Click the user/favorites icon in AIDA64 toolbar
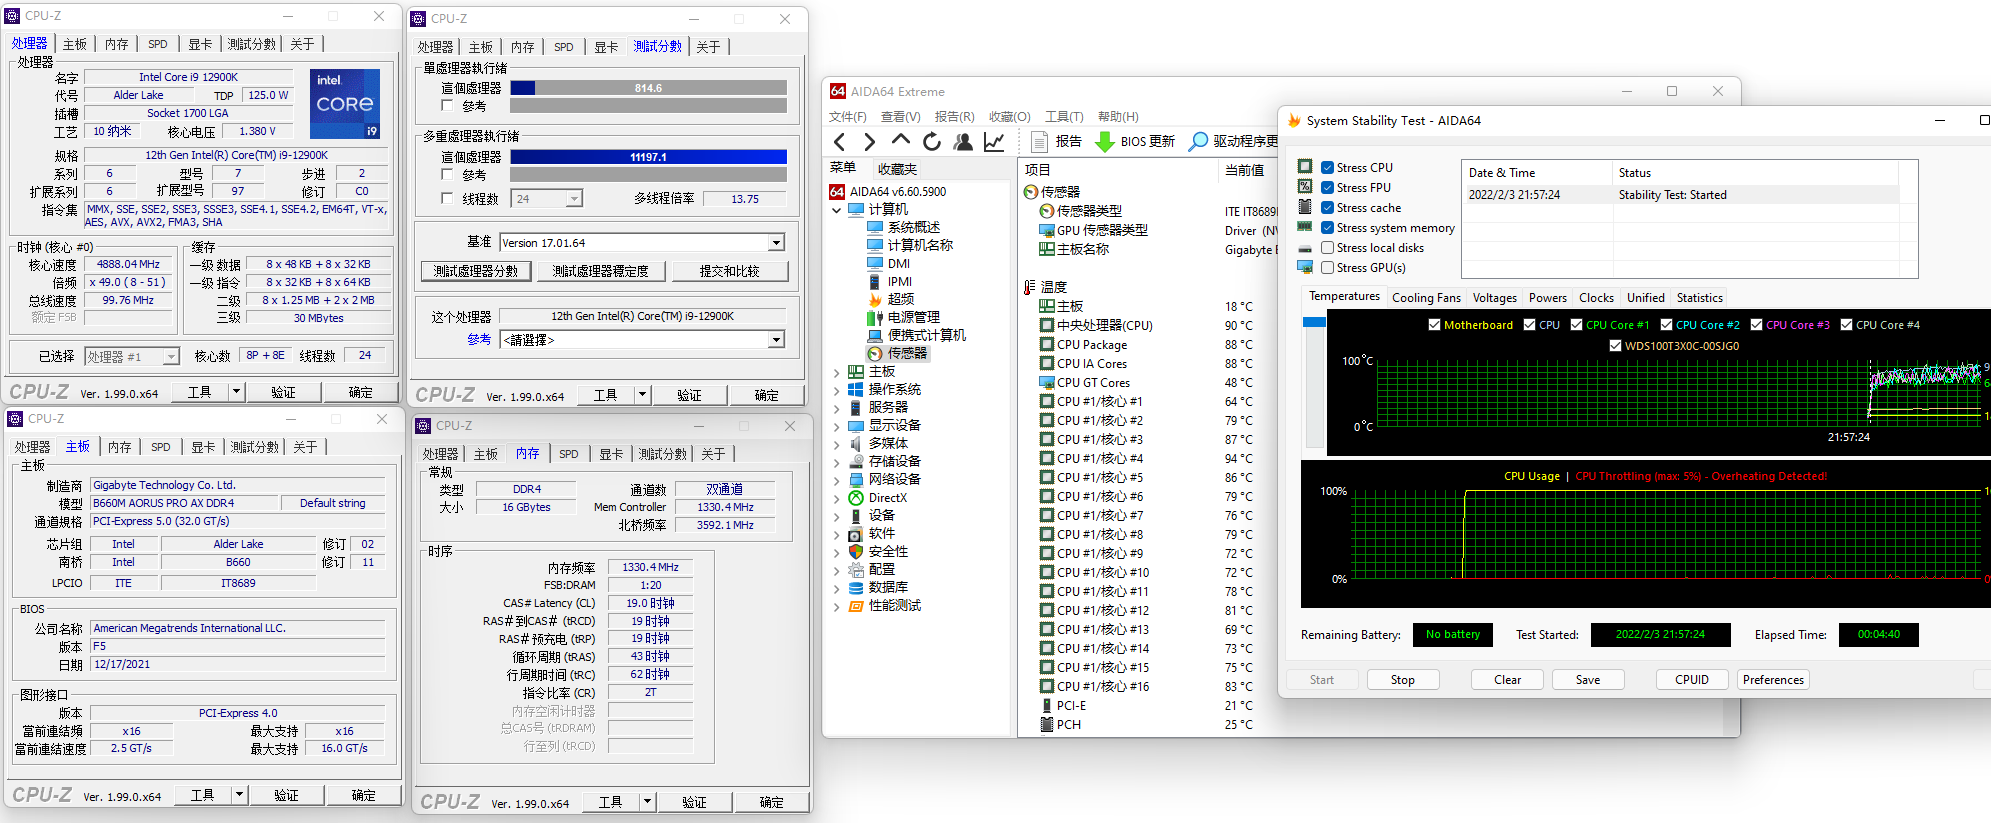This screenshot has width=1991, height=823. (963, 142)
